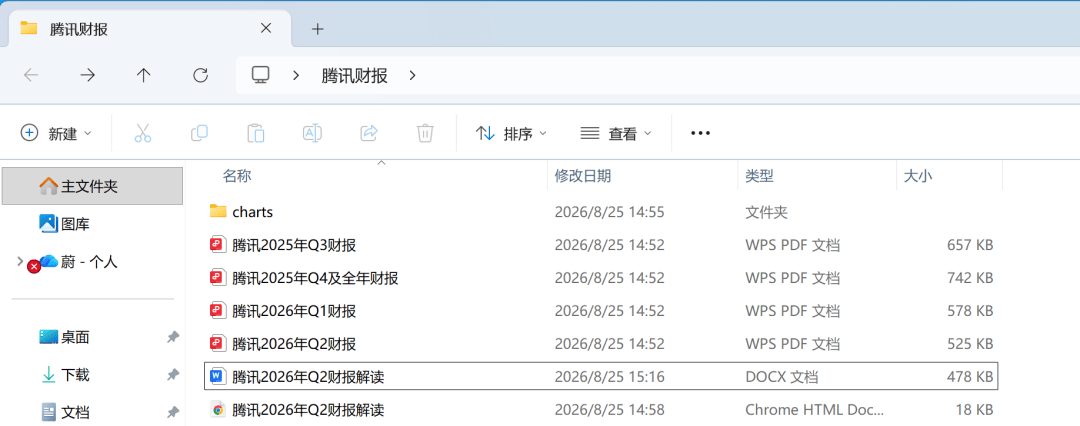Image resolution: width=1080 pixels, height=426 pixels.
Task: Click the 文件夹 type cell
Action: 766,212
